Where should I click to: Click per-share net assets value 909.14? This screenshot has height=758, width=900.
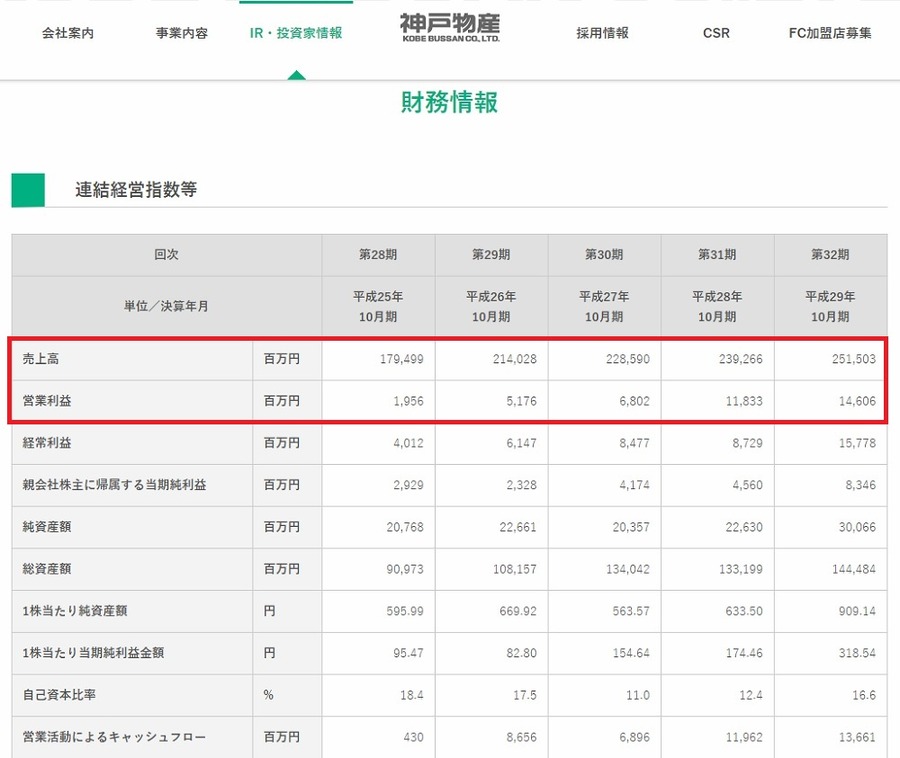point(857,611)
